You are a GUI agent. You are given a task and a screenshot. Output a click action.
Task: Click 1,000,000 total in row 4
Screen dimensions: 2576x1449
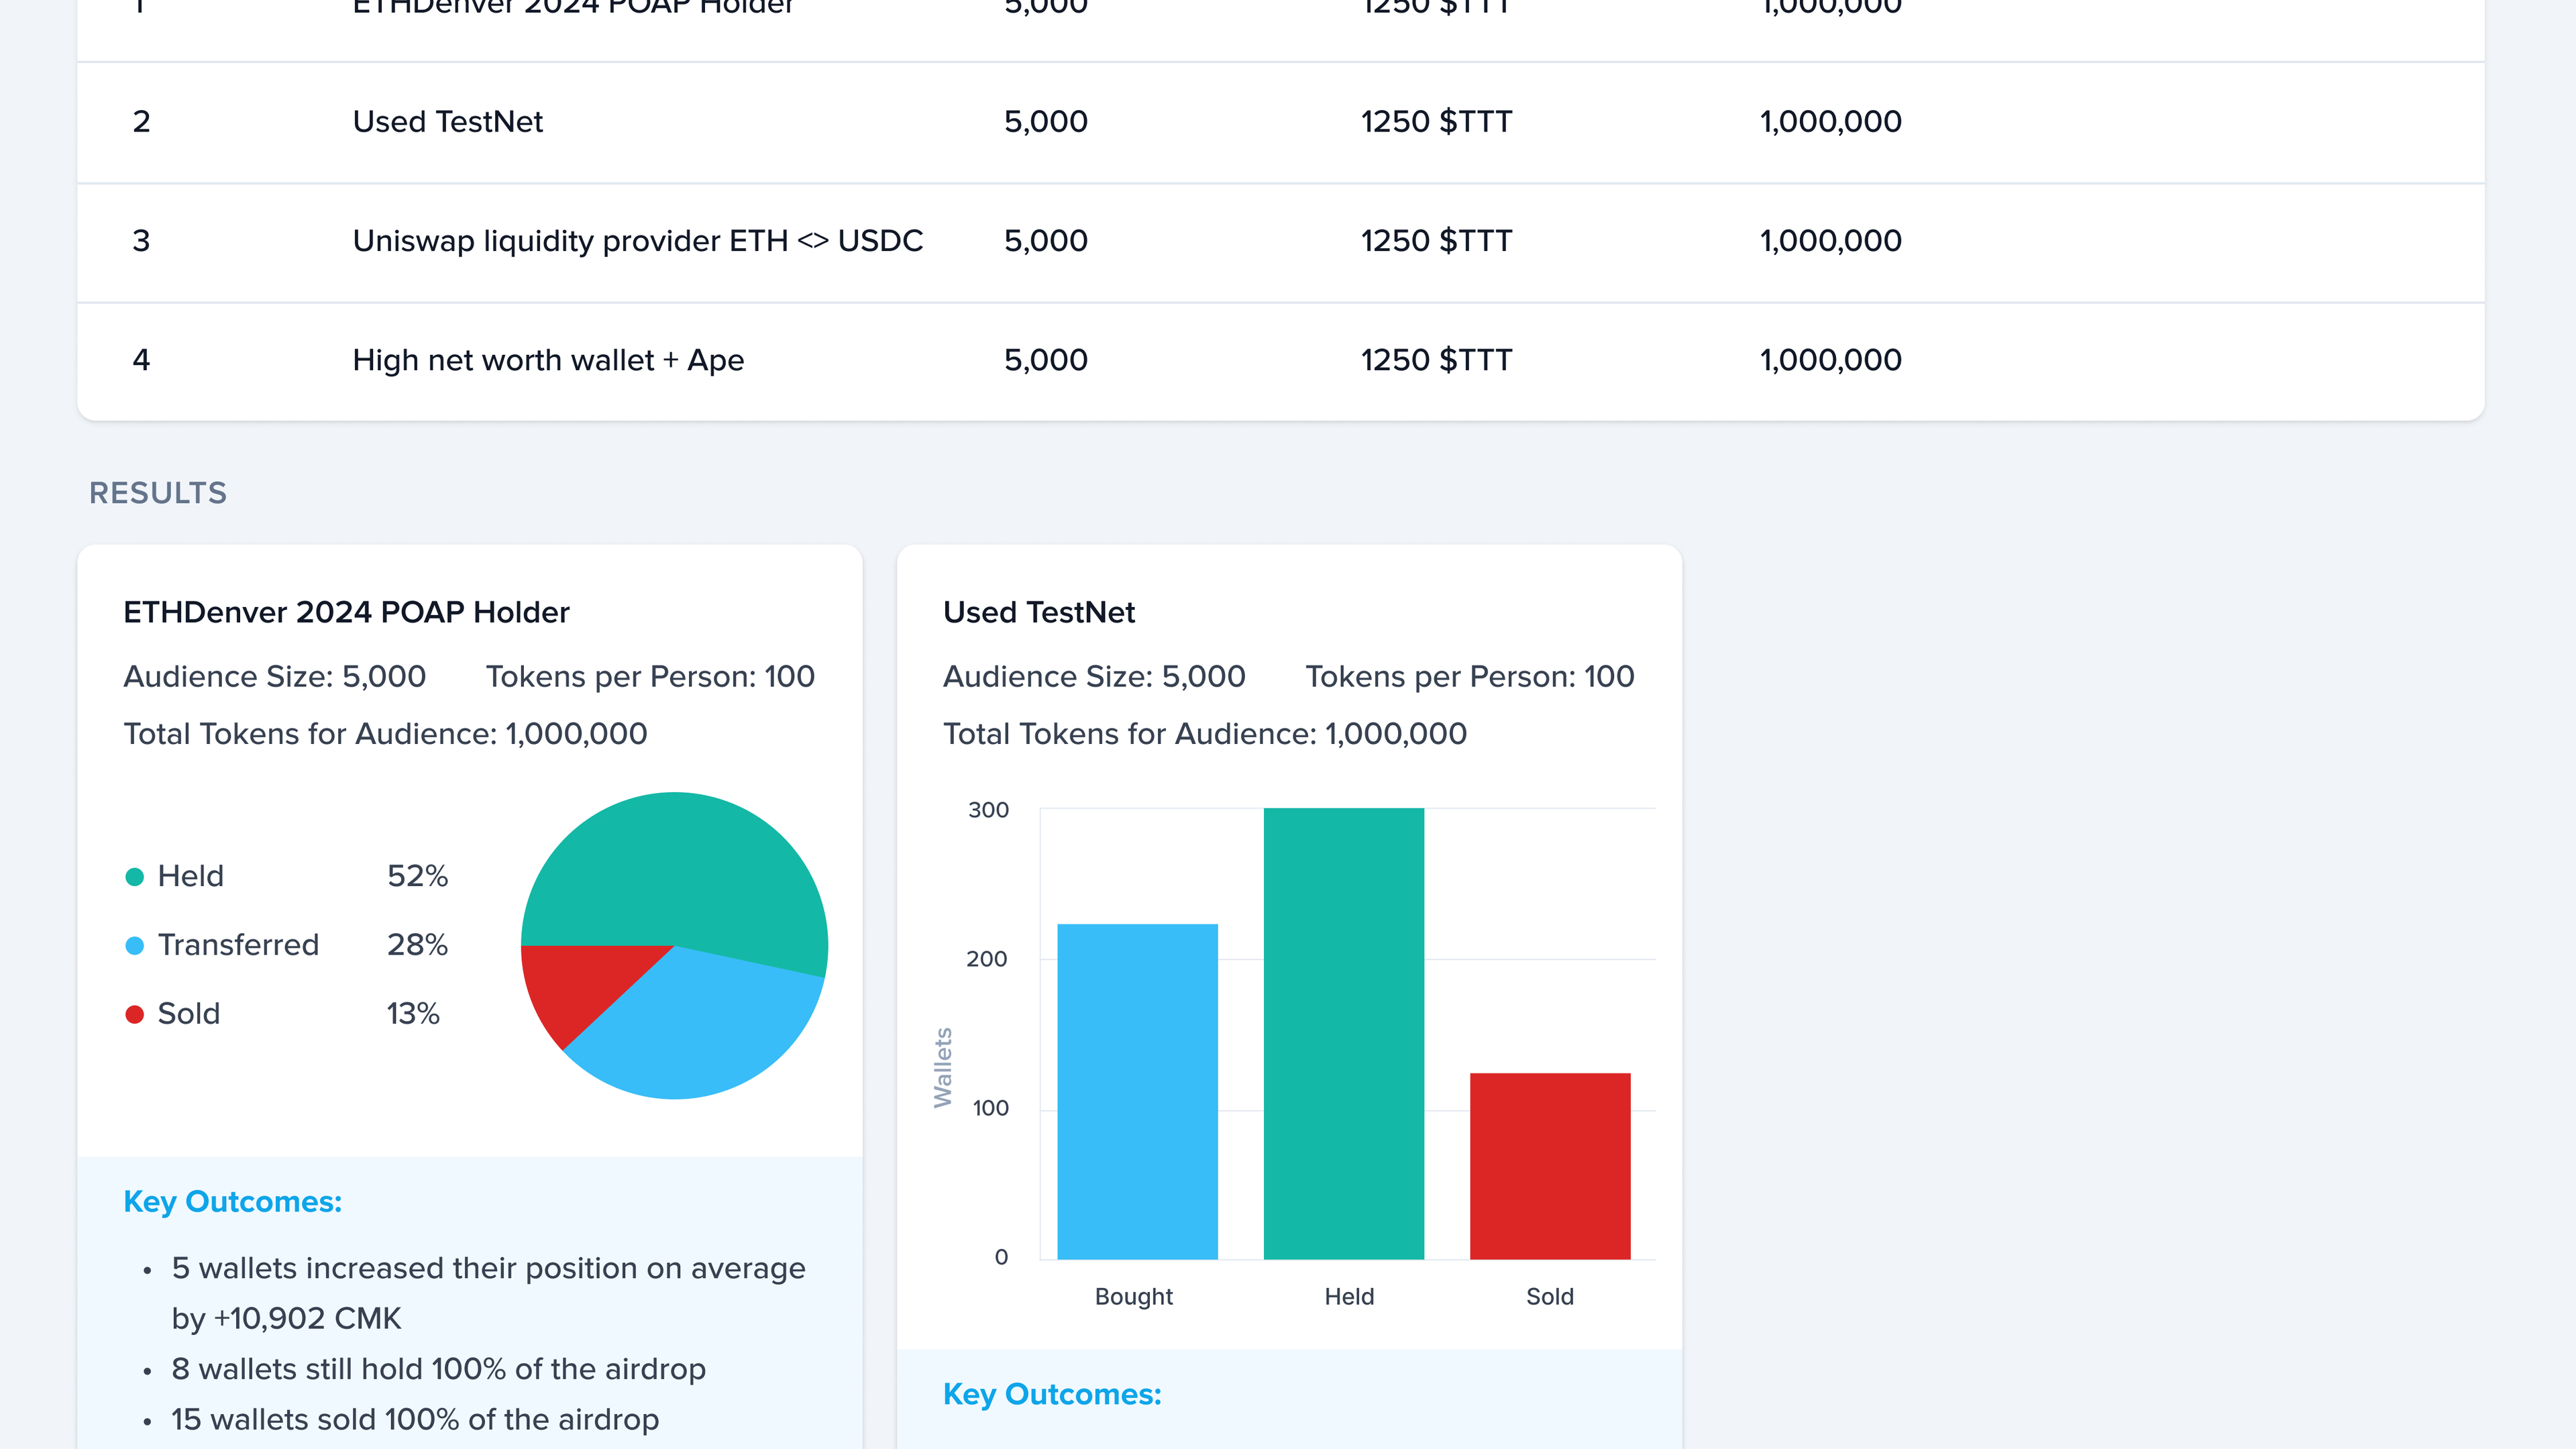[x=1830, y=360]
